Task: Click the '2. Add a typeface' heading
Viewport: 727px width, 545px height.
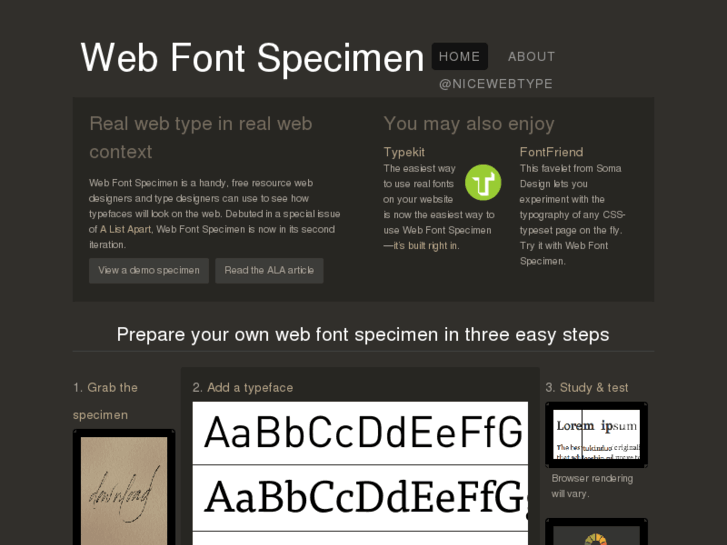Action: click(x=243, y=388)
